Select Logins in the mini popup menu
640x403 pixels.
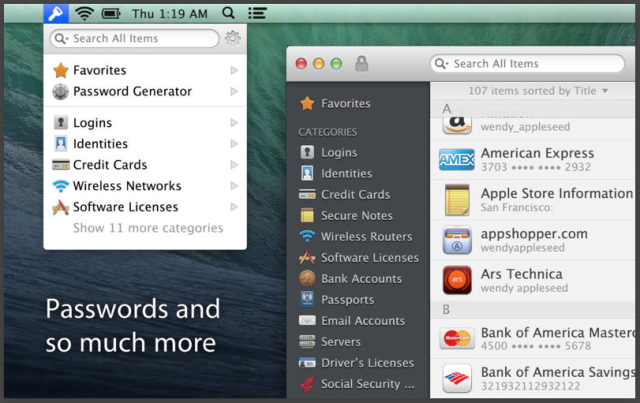pyautogui.click(x=145, y=122)
